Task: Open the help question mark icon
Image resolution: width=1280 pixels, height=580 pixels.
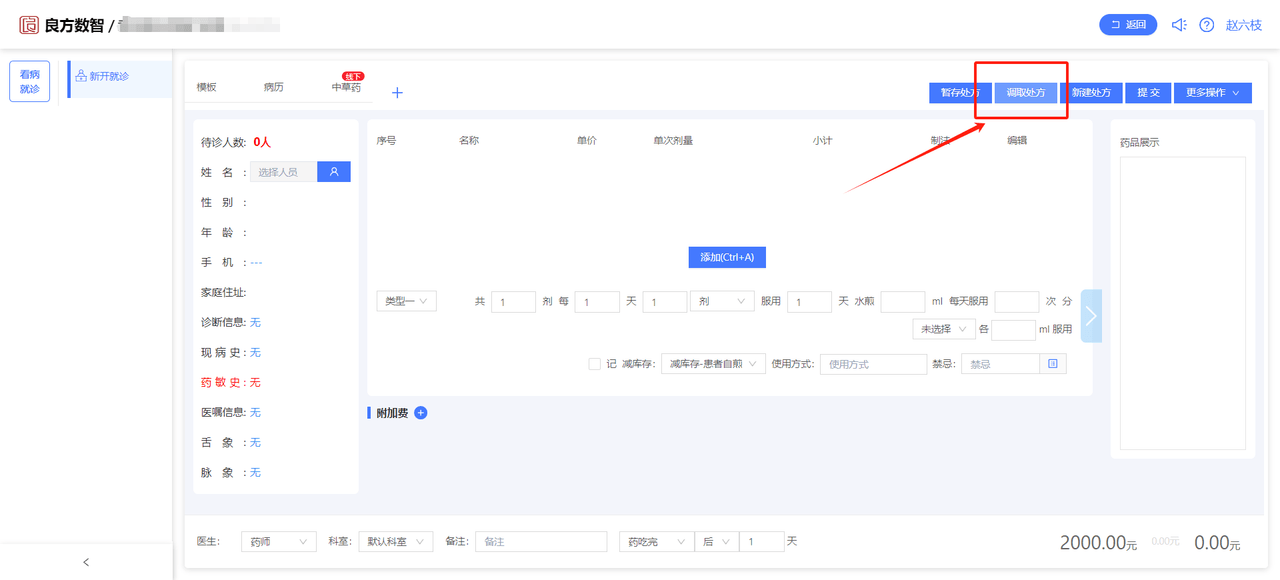Action: tap(1207, 25)
